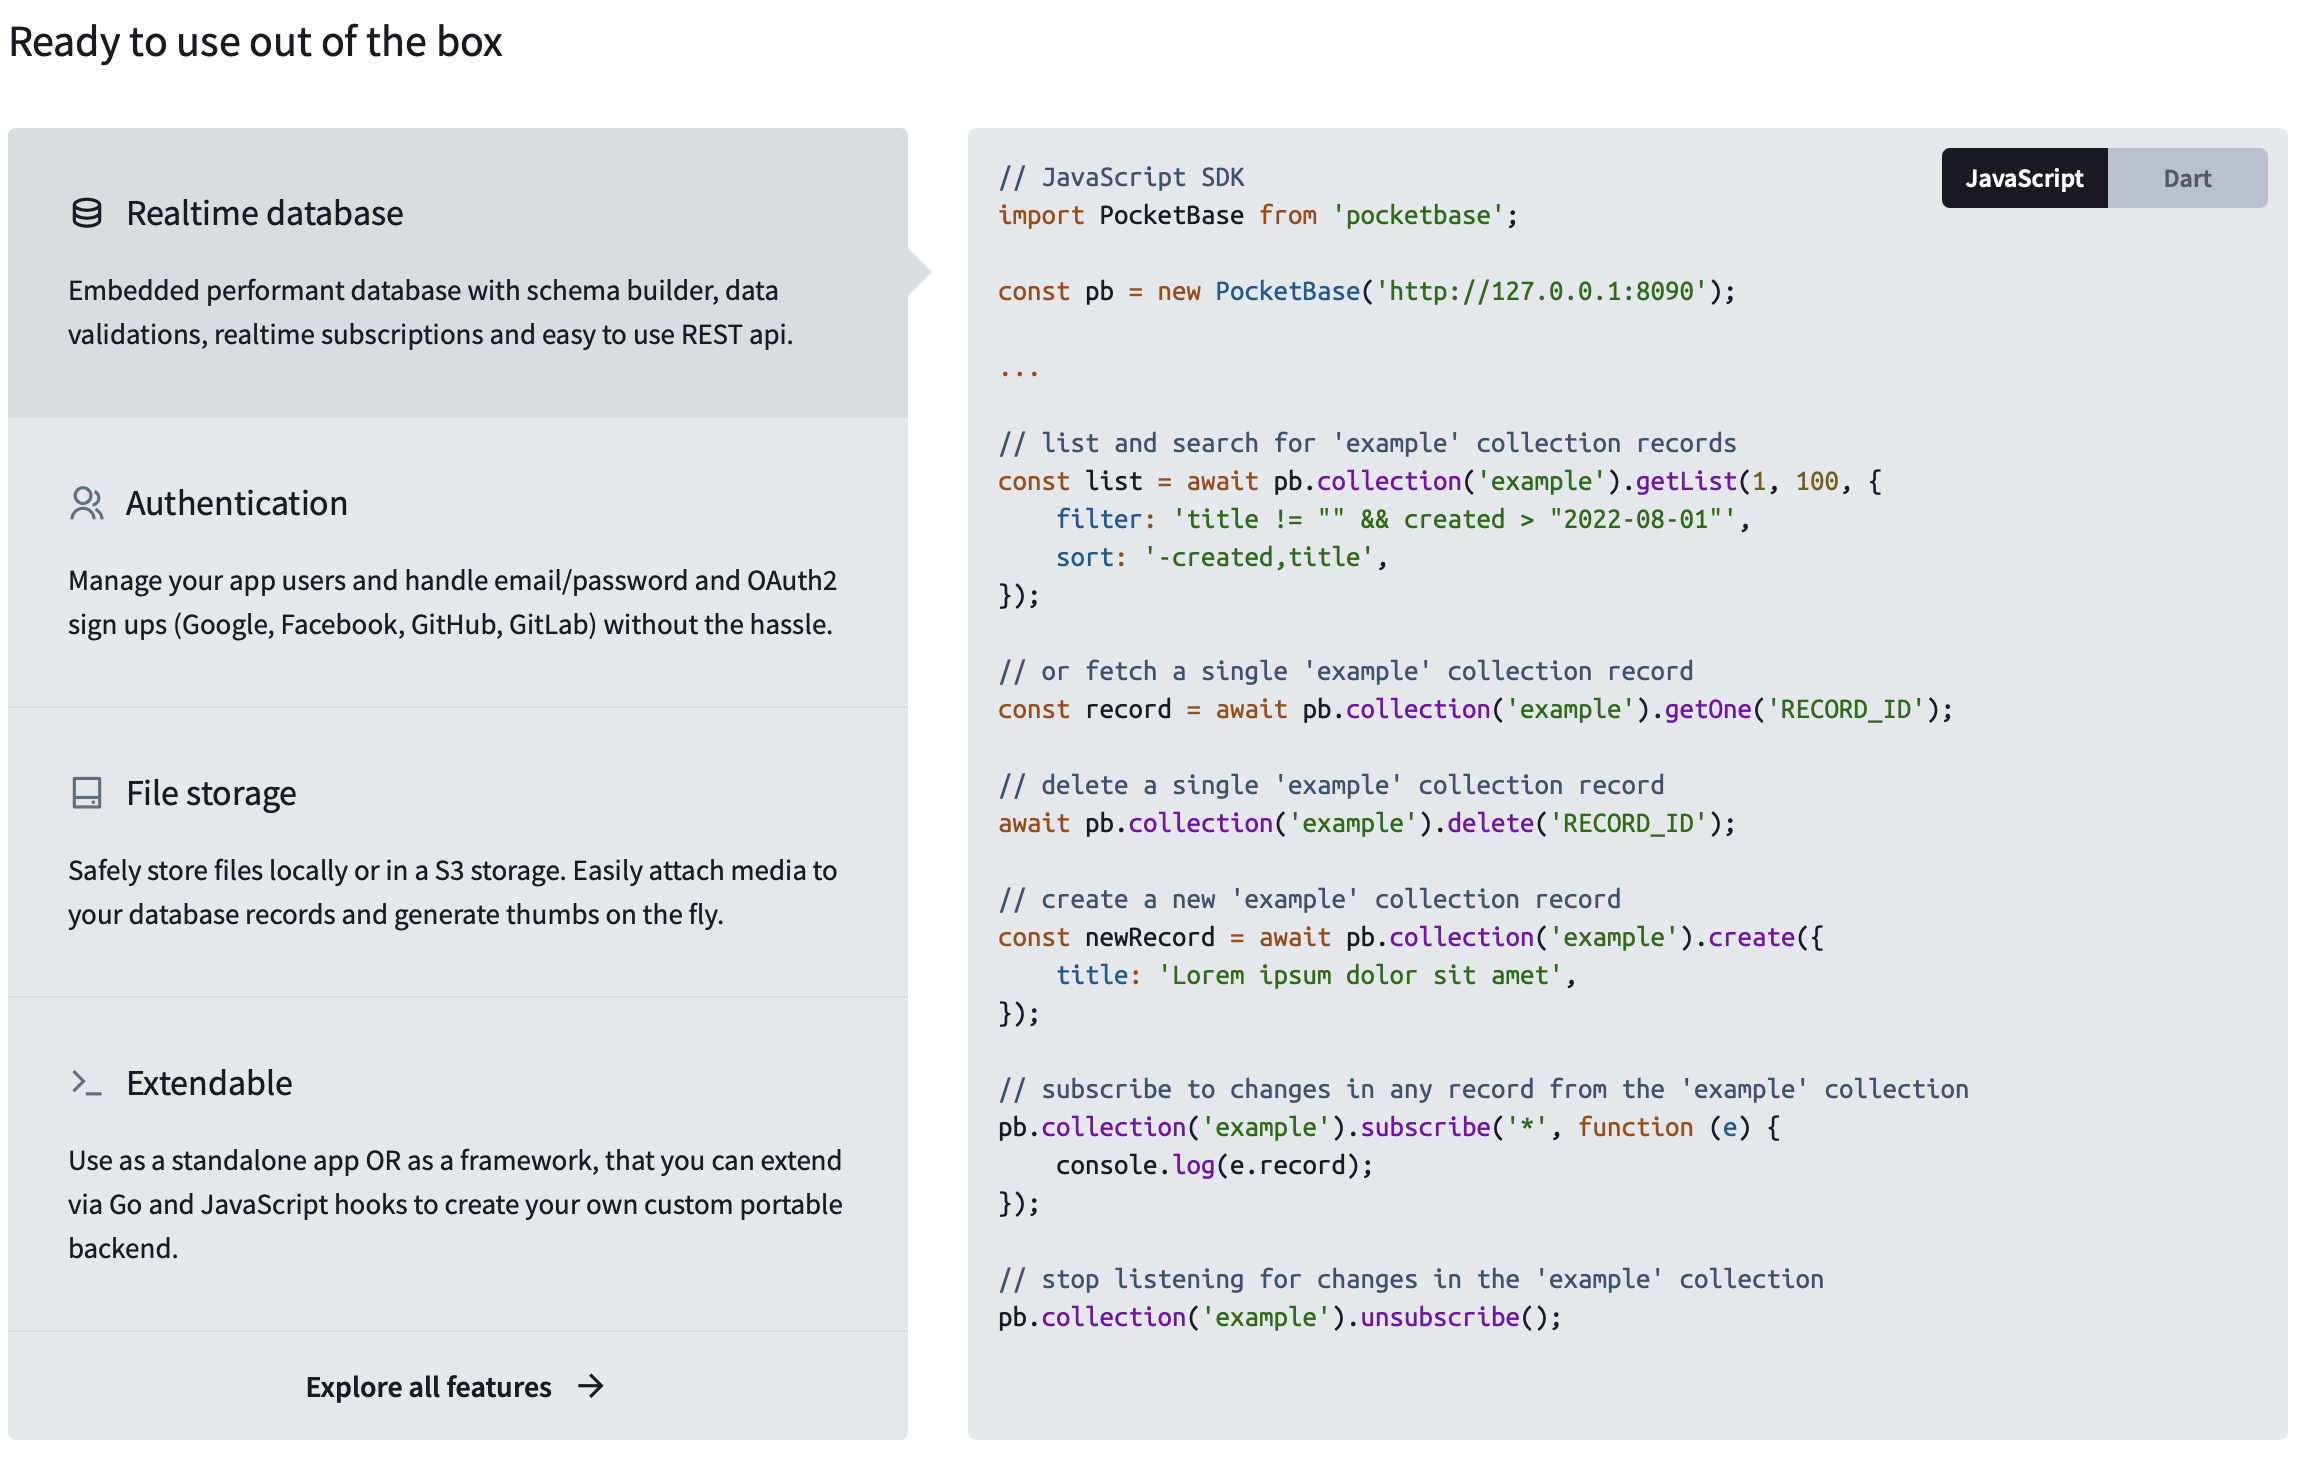The width and height of the screenshot is (2314, 1466).
Task: Select the Extendable heading
Action: point(209,1083)
